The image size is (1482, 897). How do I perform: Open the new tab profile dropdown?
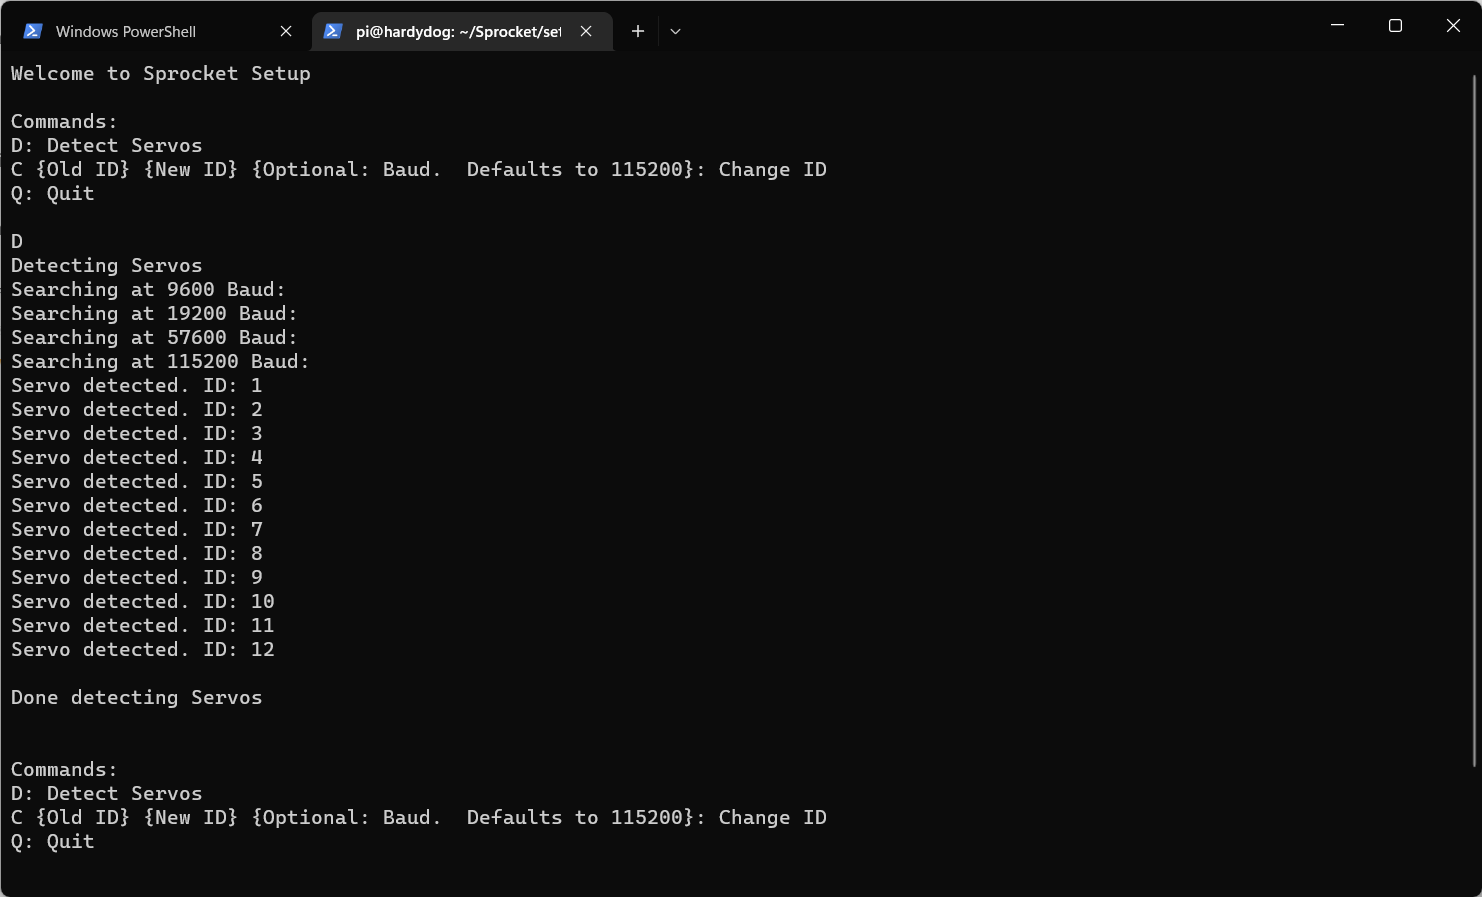click(676, 31)
